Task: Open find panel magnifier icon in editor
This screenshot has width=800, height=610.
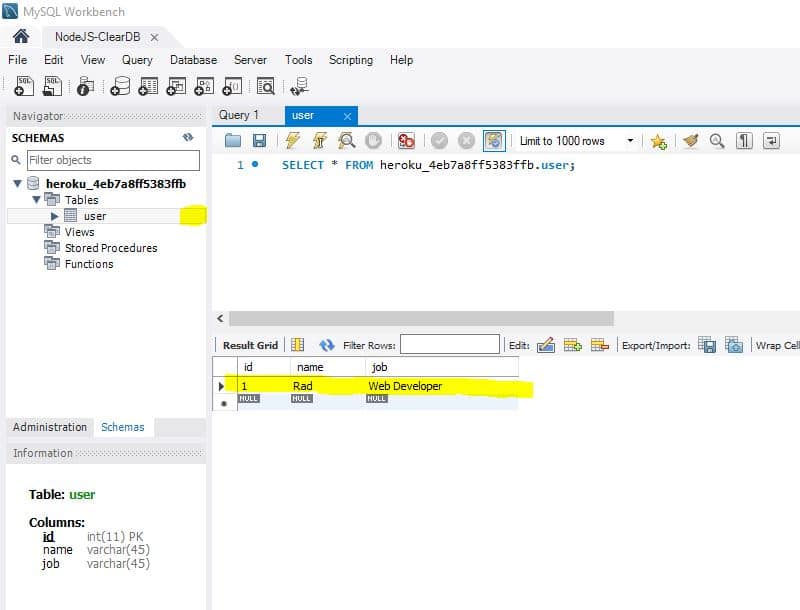Action: click(x=717, y=141)
